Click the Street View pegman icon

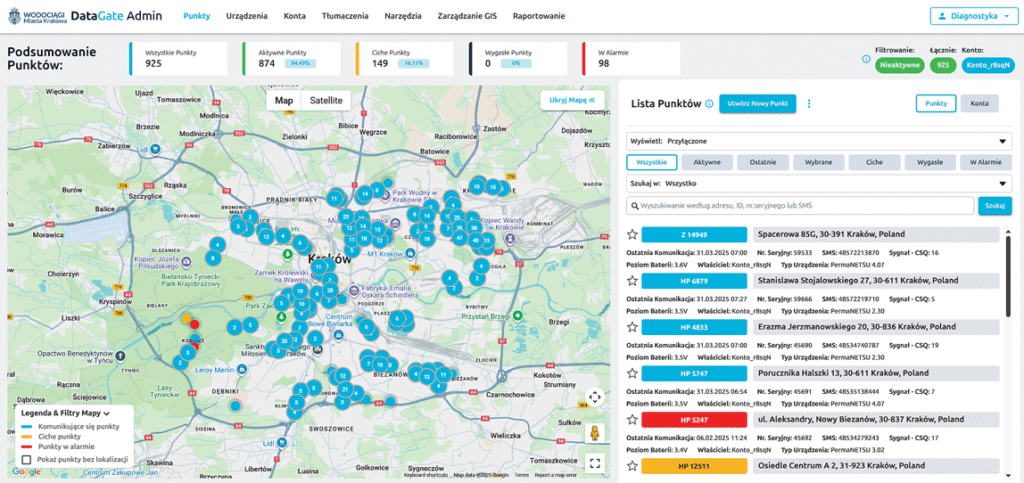coord(594,432)
